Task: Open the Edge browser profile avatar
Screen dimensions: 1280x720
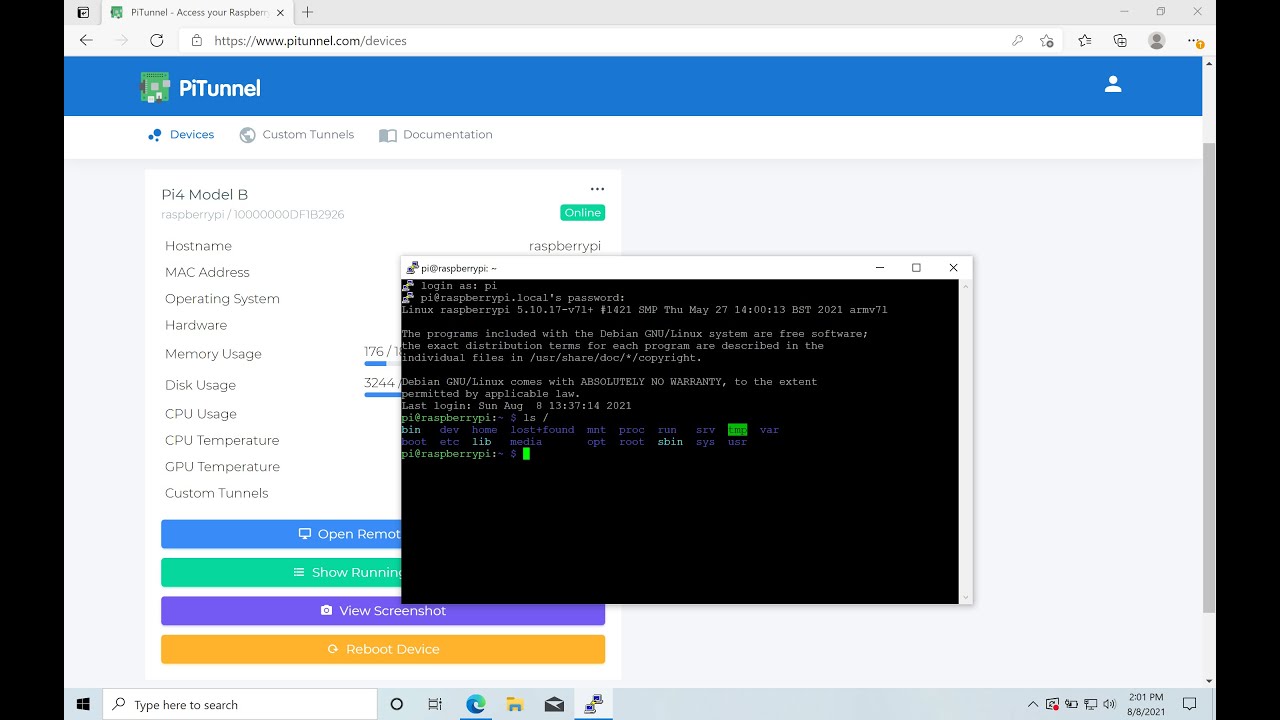Action: pos(1157,41)
